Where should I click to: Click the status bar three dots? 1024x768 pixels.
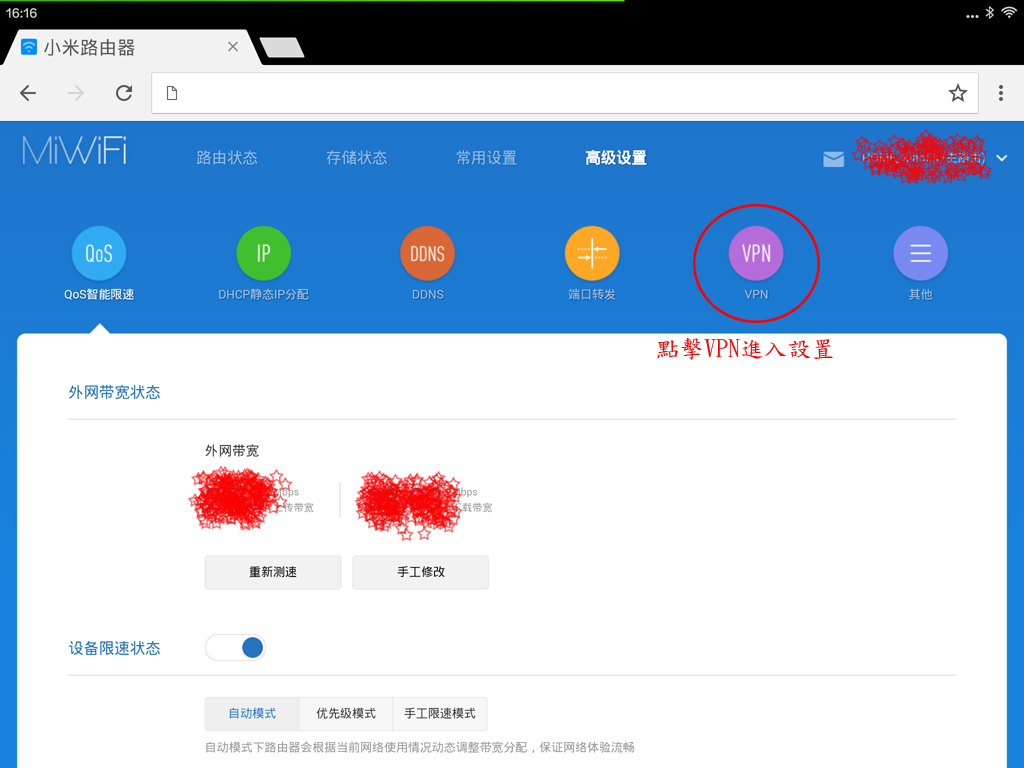pyautogui.click(x=972, y=16)
